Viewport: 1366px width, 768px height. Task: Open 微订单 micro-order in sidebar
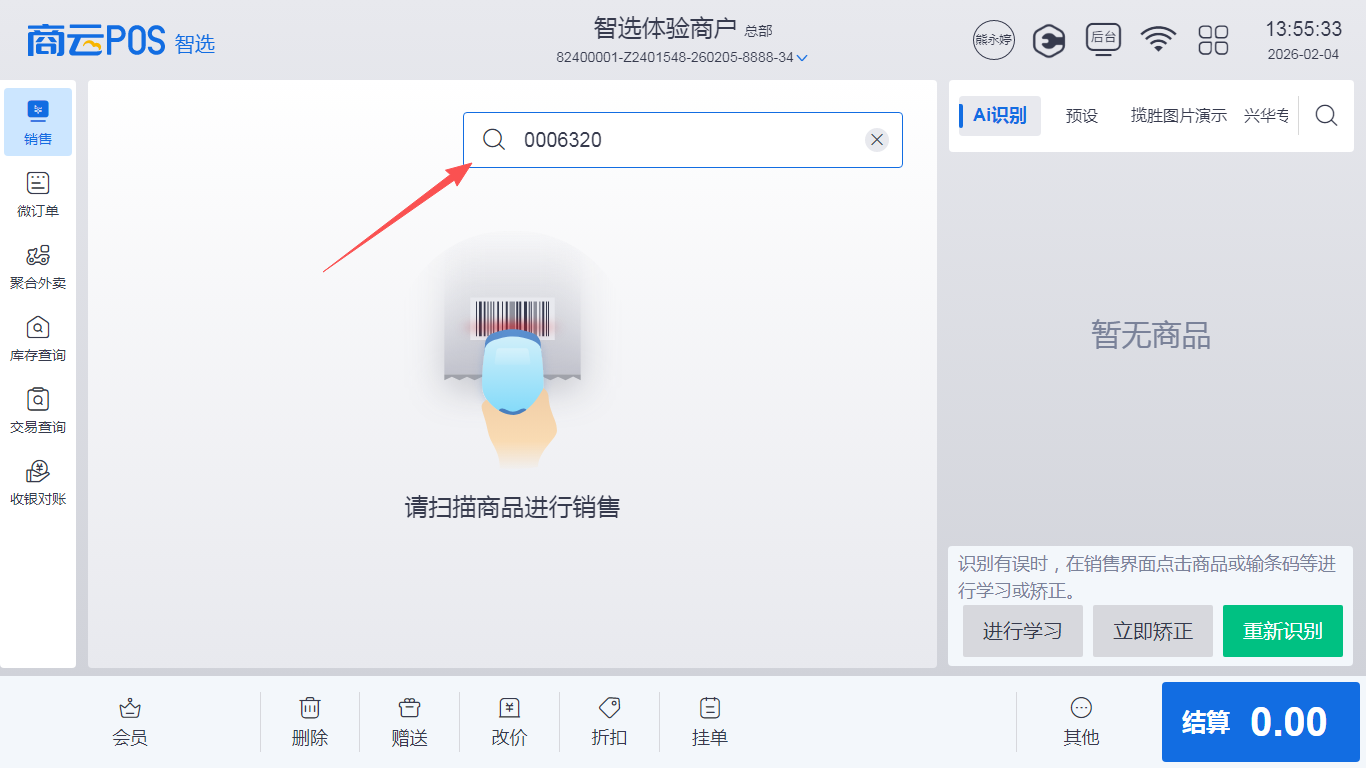pyautogui.click(x=38, y=194)
